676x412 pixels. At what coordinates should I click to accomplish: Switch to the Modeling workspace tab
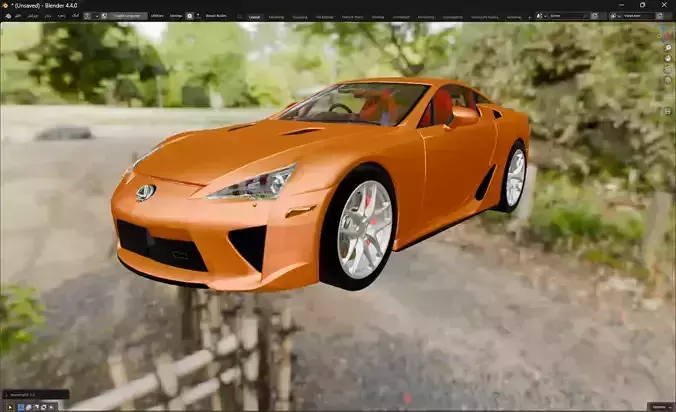(276, 17)
